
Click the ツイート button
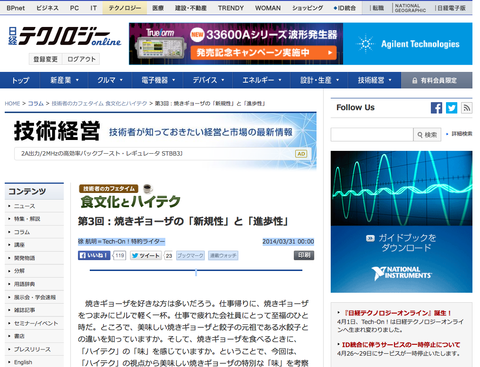click(x=146, y=256)
